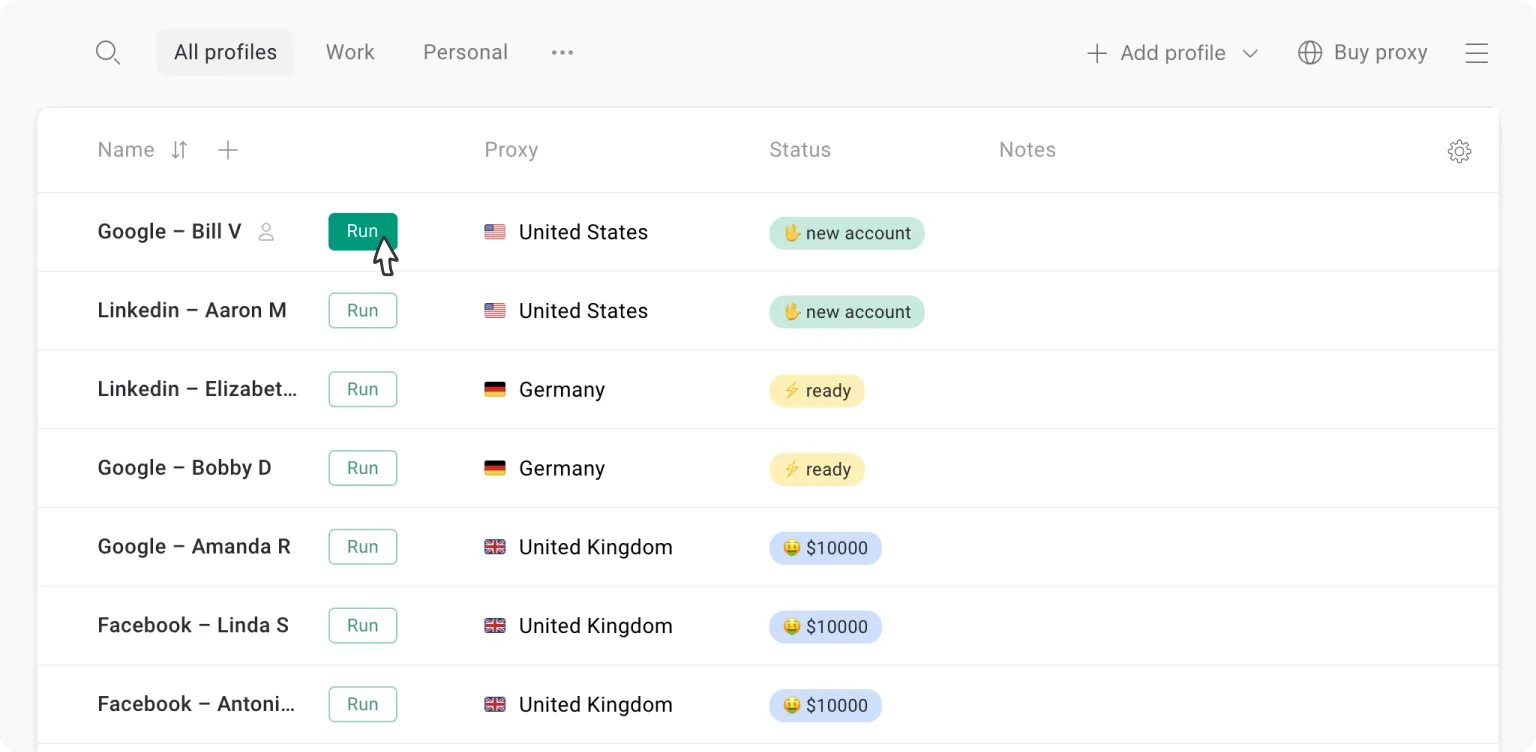Screen dimensions: 1536x752
Task: Show more folders via three dots
Action: click(563, 52)
